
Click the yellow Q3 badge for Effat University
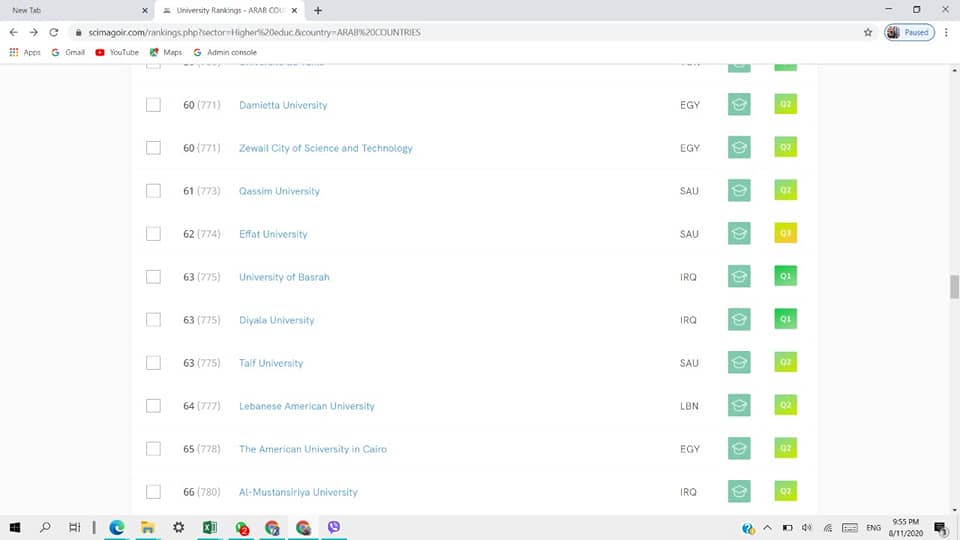[x=786, y=233]
